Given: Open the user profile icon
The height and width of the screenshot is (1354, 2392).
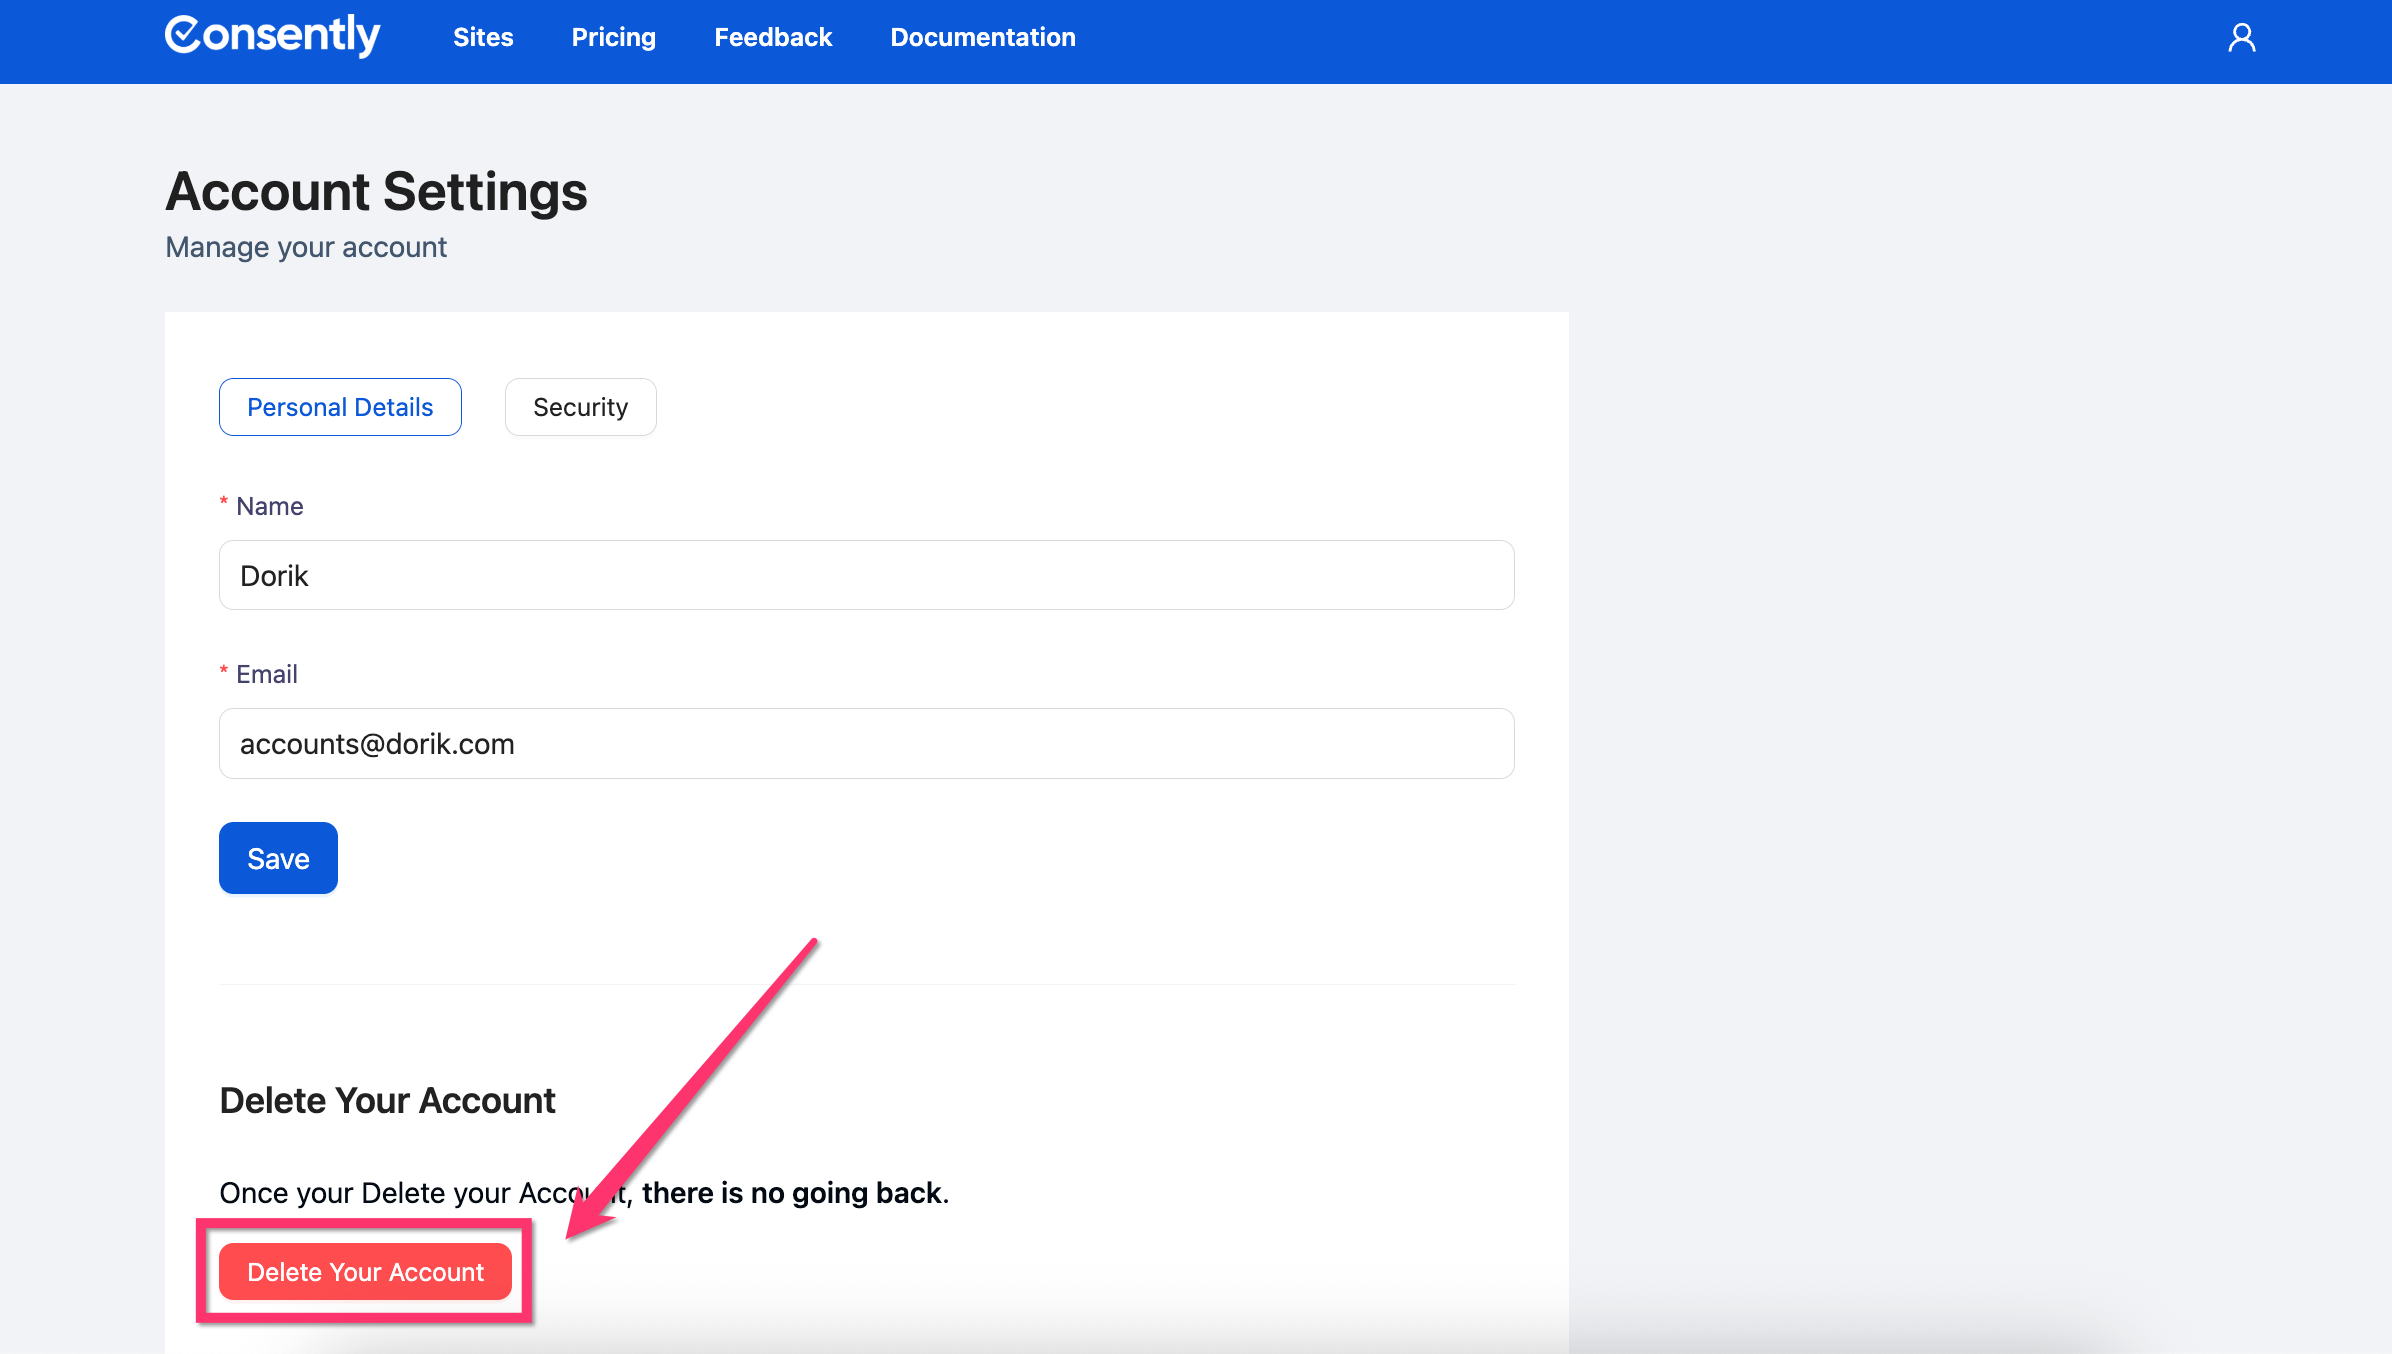Looking at the screenshot, I should tap(2241, 38).
